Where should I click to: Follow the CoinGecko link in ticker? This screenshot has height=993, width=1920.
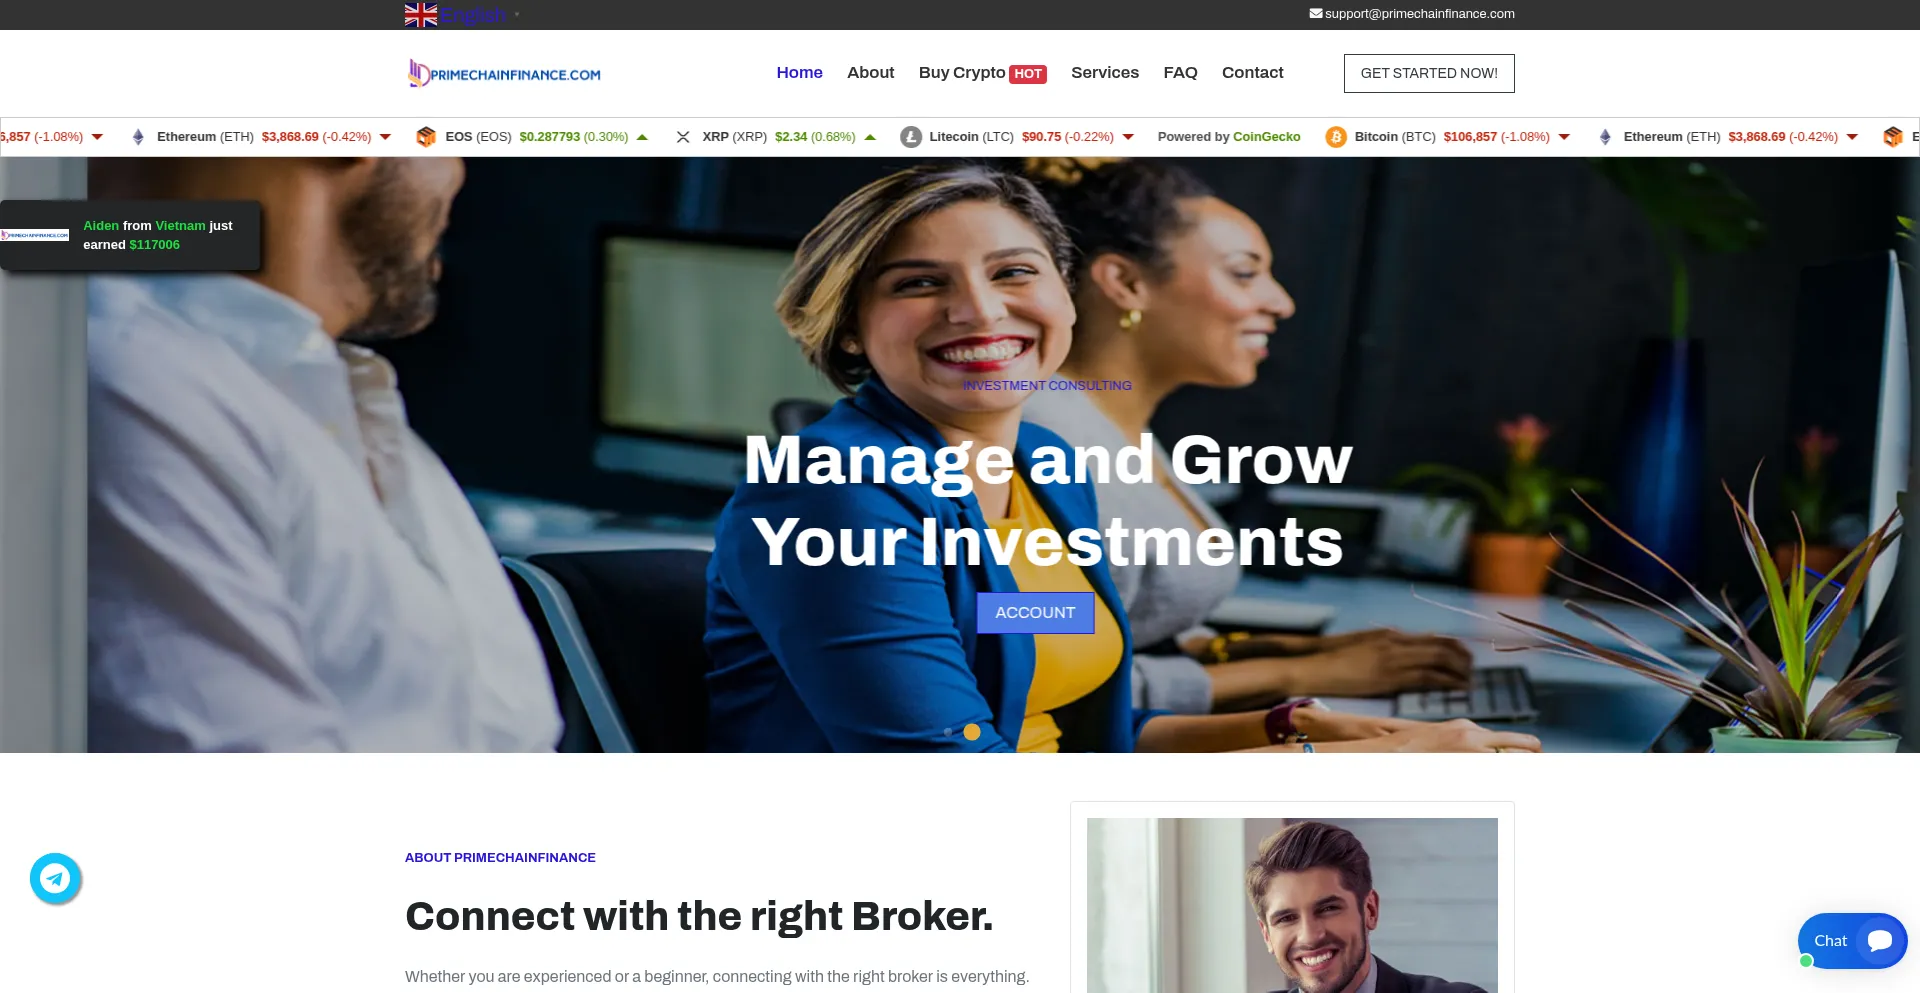[1266, 137]
